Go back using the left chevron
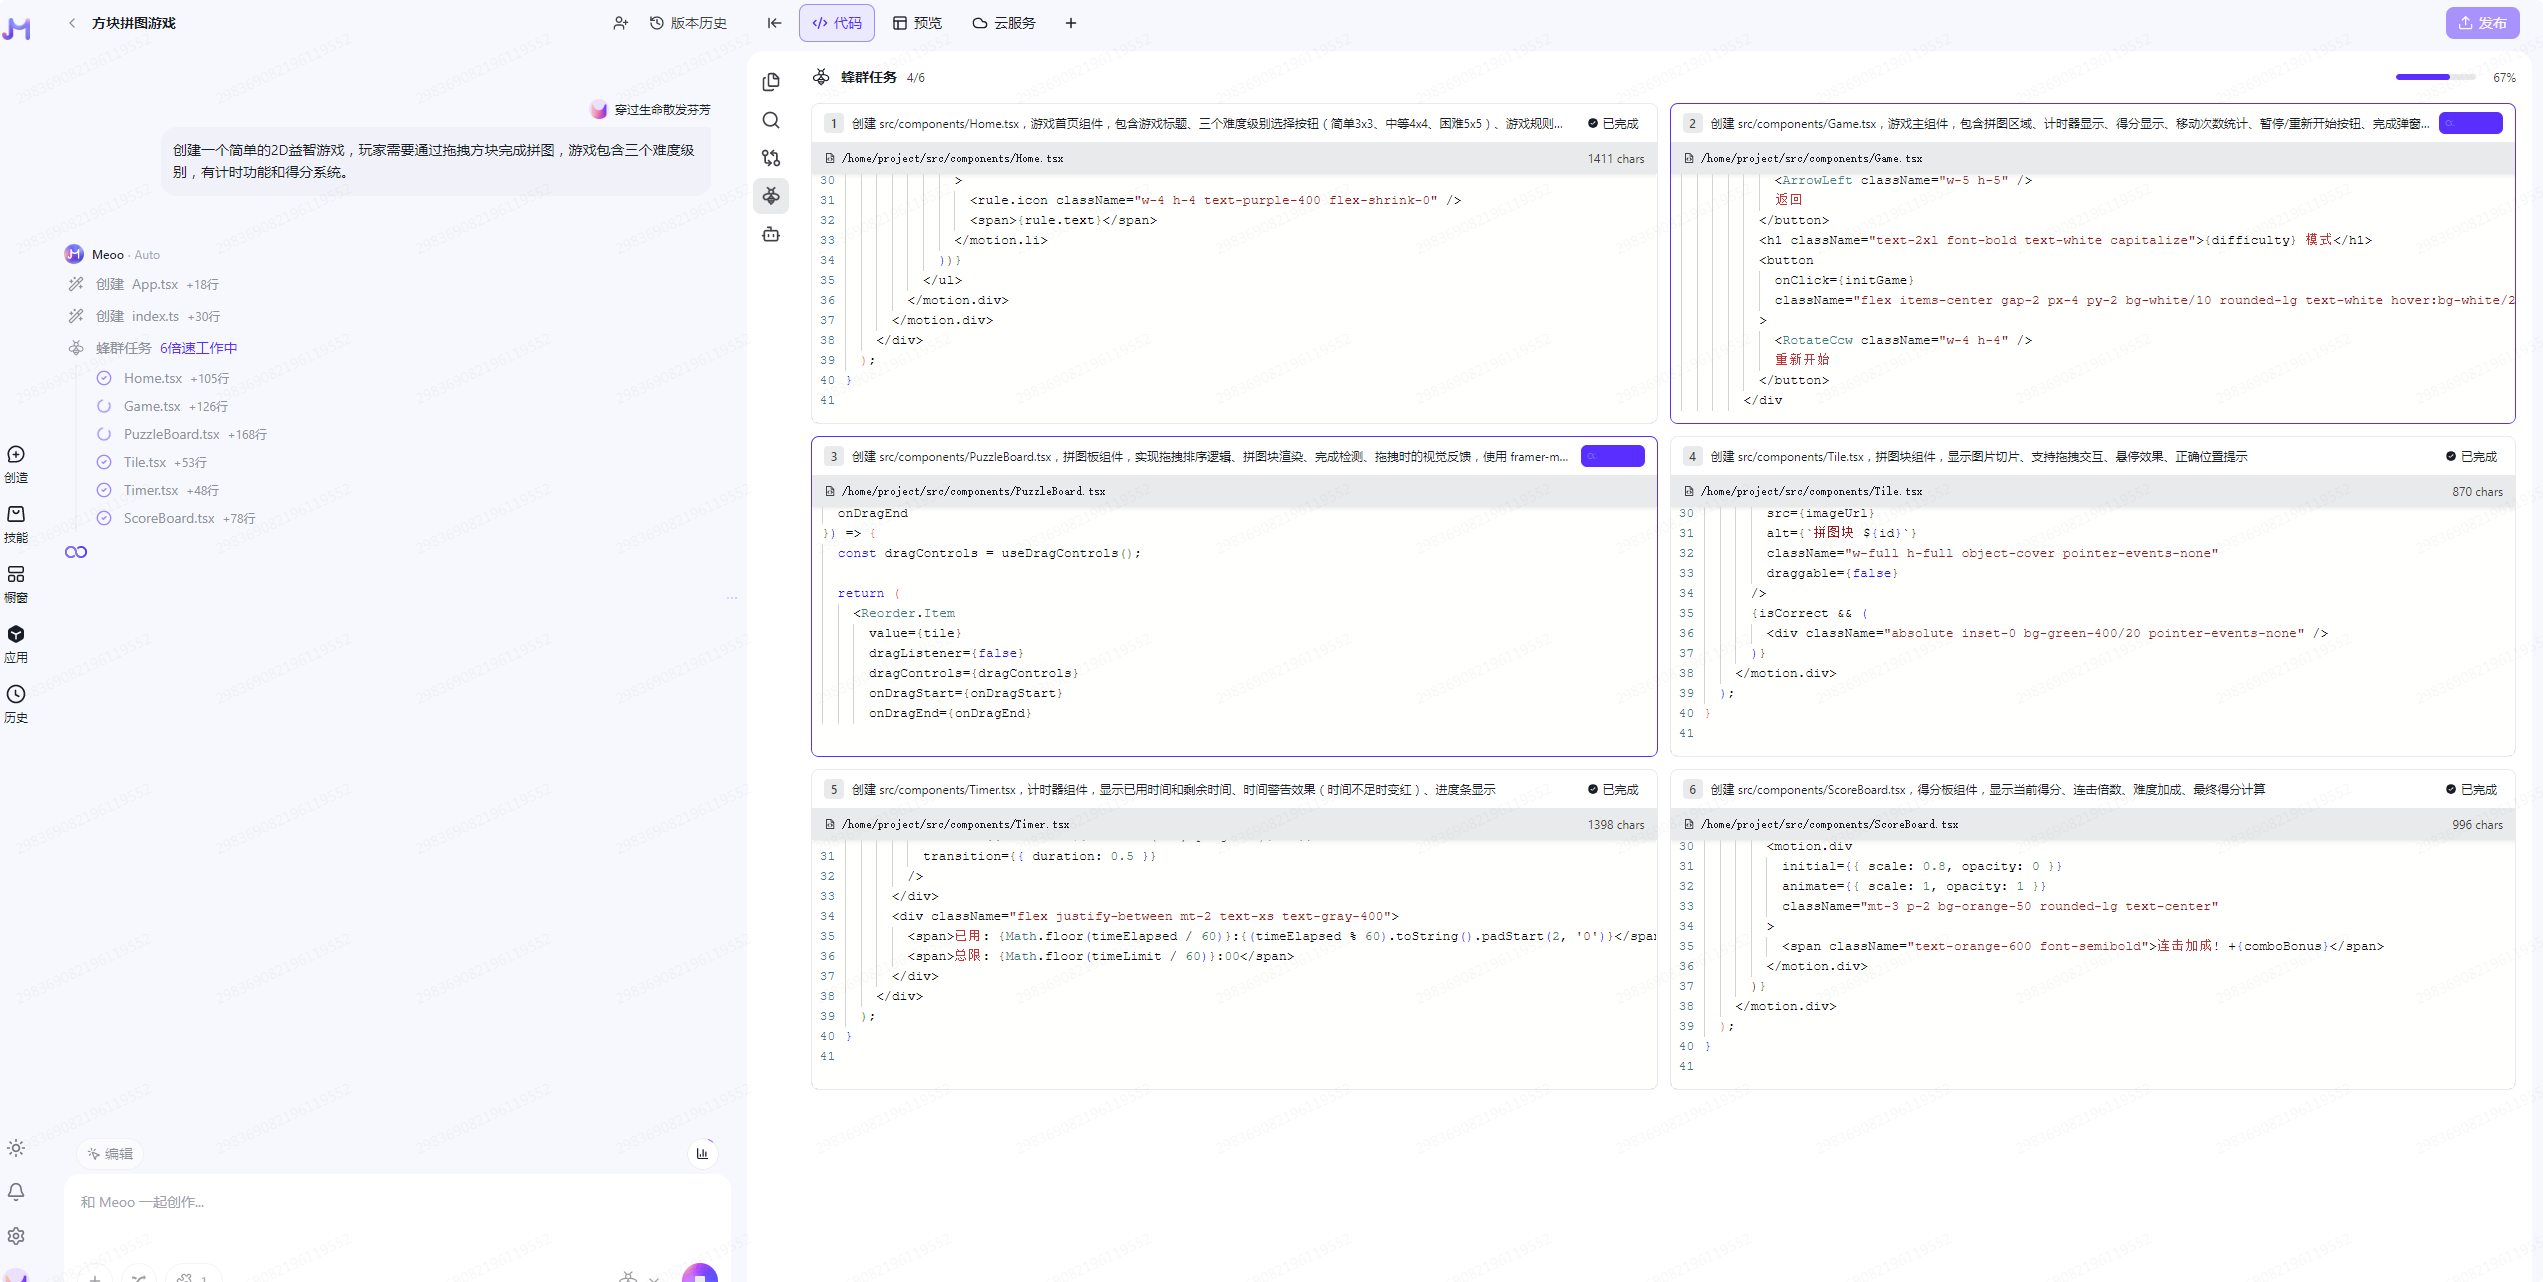 (72, 23)
